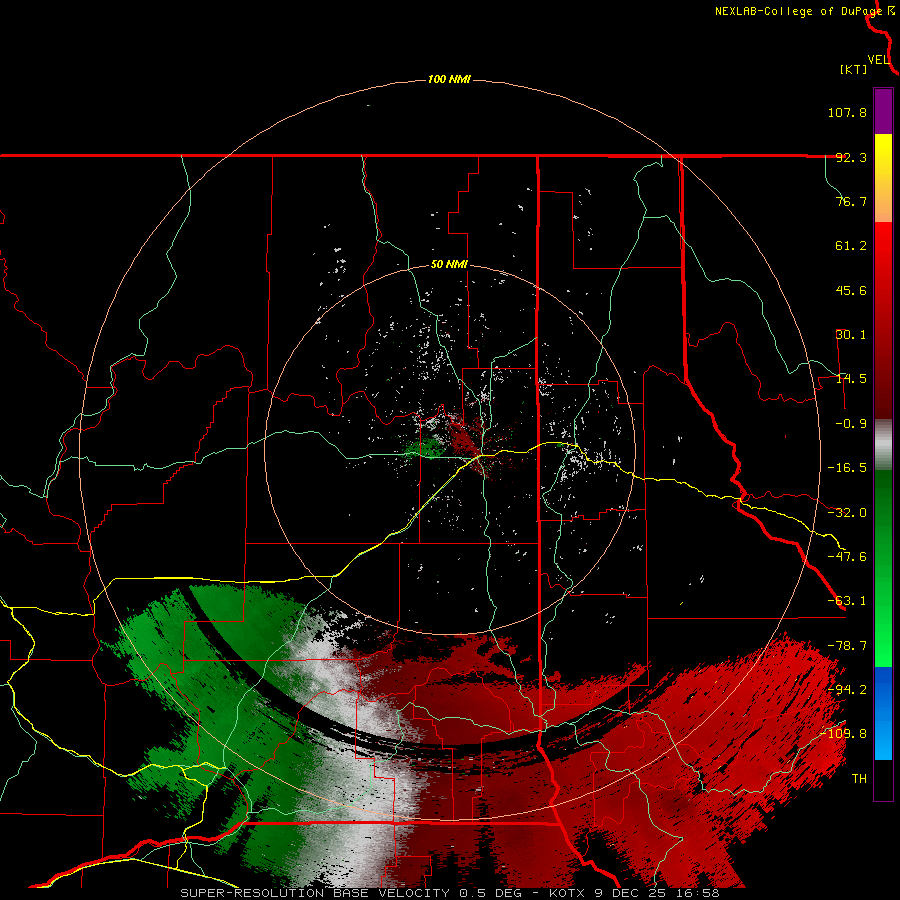Click the -47.6 value on the velocity scale

(x=847, y=557)
